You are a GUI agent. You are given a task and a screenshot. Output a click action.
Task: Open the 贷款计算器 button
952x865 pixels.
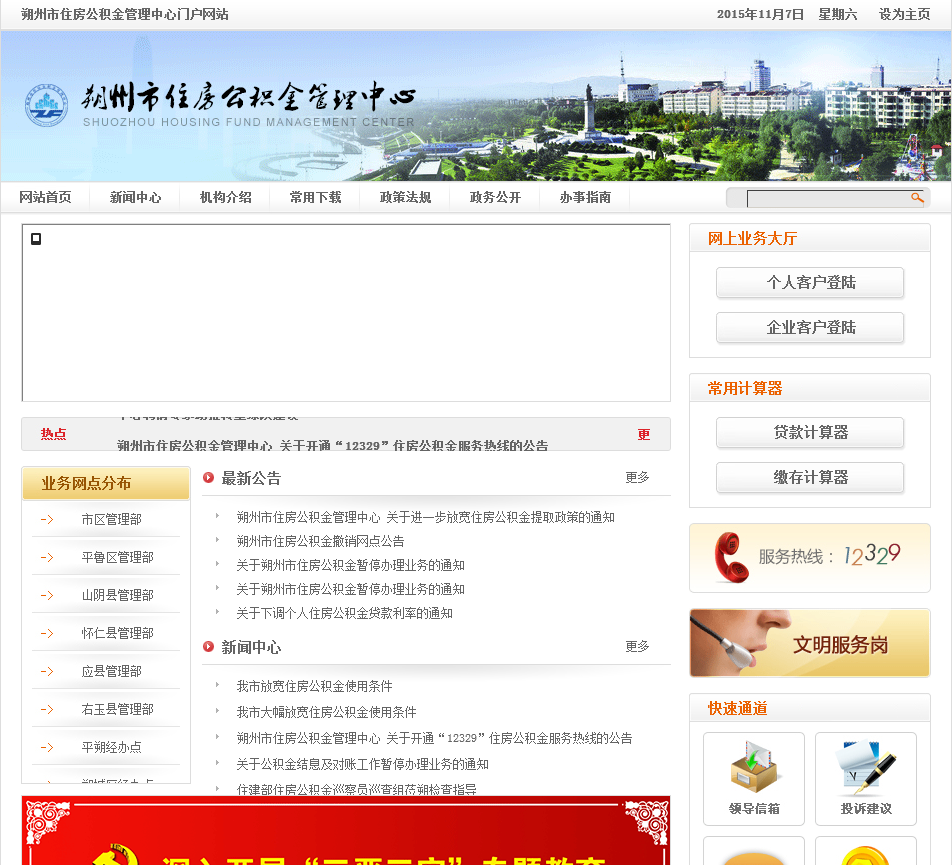pos(810,432)
